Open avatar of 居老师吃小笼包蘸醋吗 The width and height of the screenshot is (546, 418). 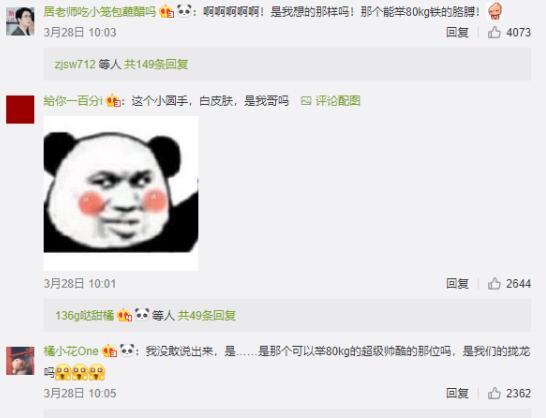coord(20,22)
